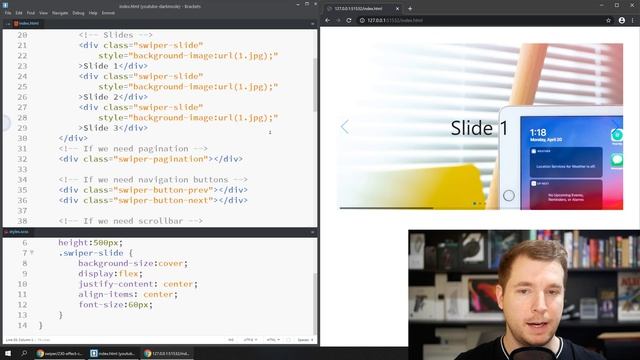This screenshot has height=360, width=640.
Task: Click align-items: center on line 11
Action: pos(128,295)
